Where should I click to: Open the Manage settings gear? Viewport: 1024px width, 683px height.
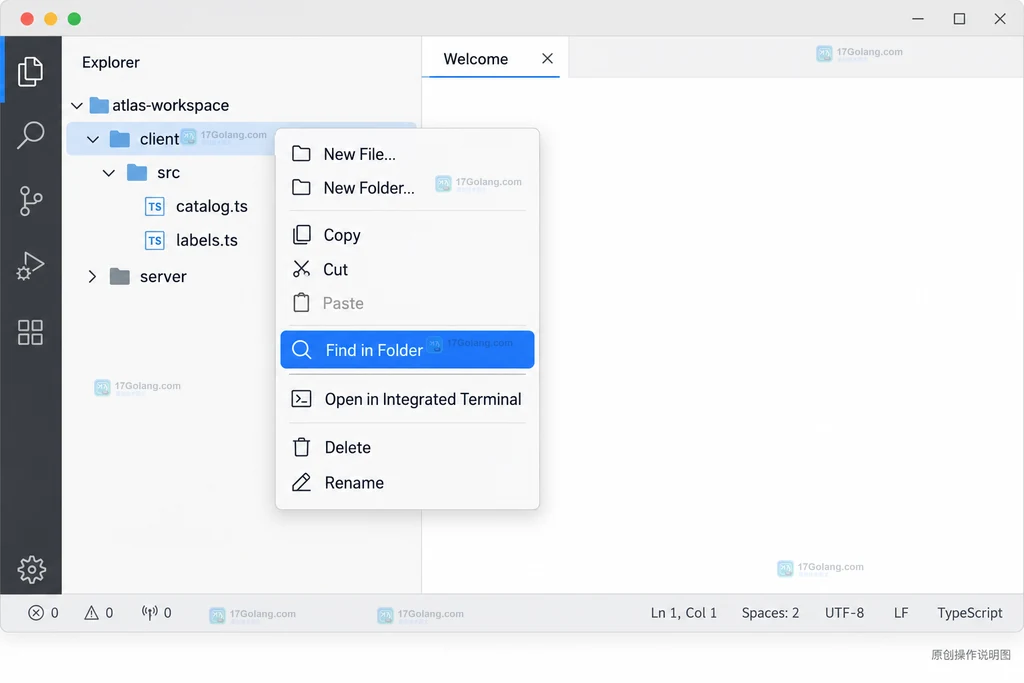31,569
